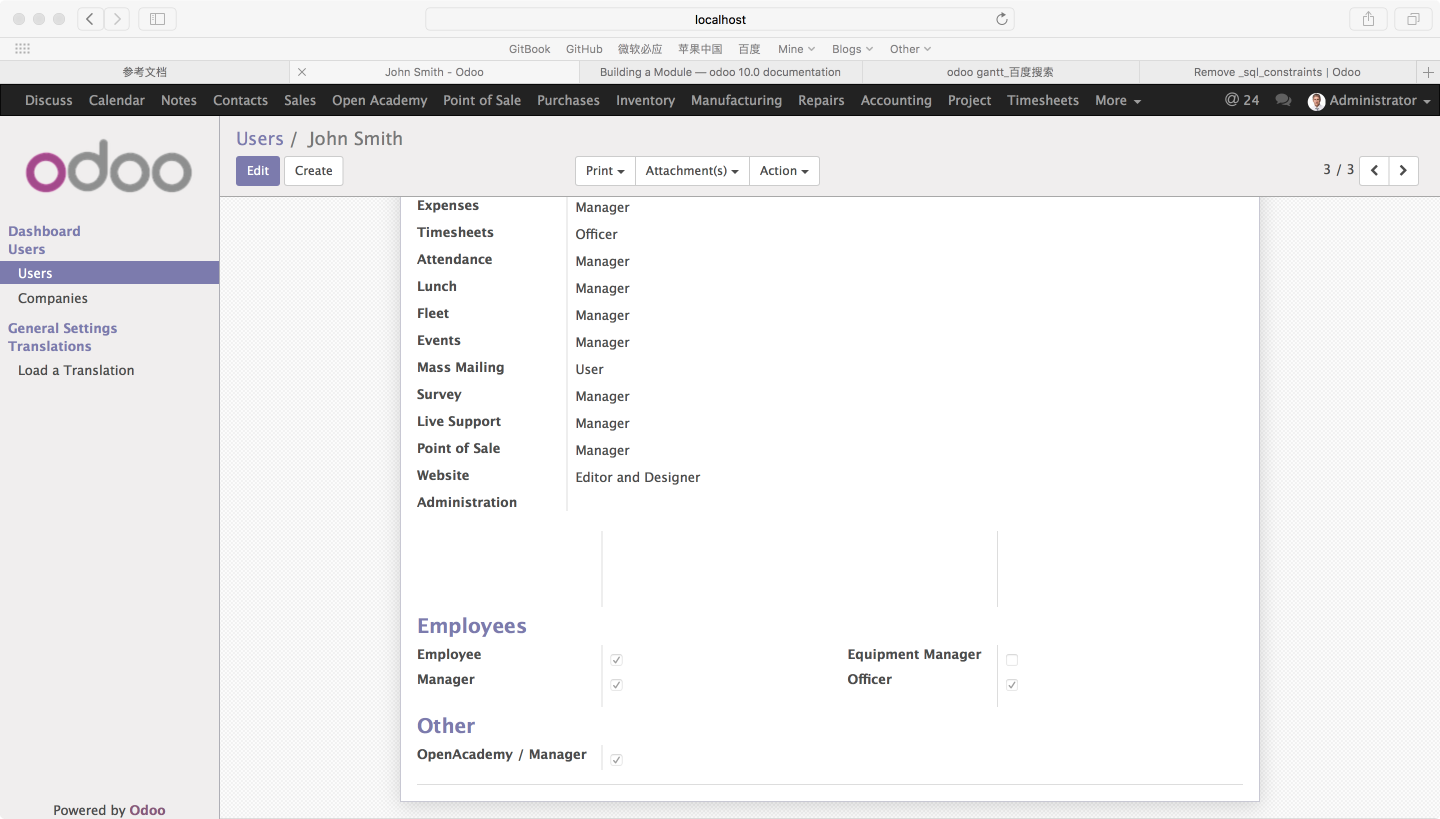The height and width of the screenshot is (819, 1440).
Task: Open the conversations chat bubble icon
Action: tap(1283, 100)
